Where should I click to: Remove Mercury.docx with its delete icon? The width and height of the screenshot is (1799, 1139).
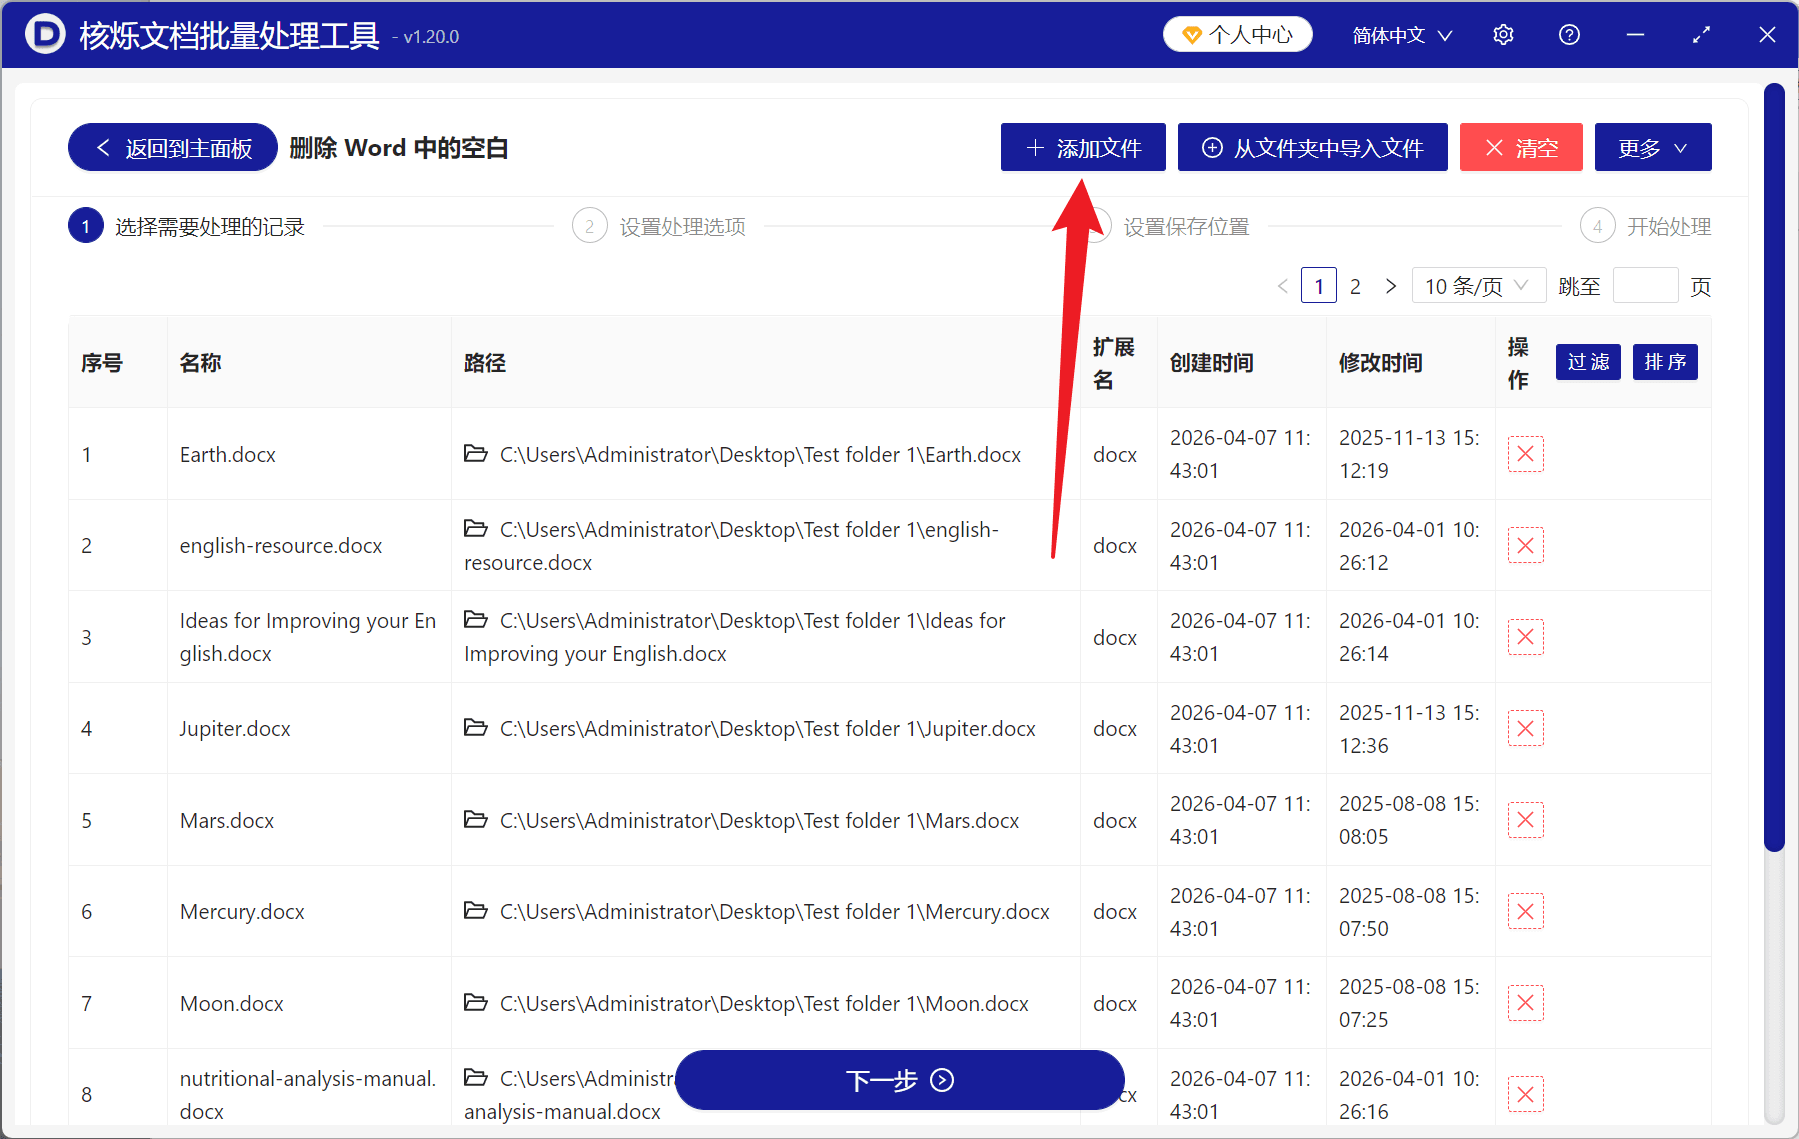coord(1525,911)
